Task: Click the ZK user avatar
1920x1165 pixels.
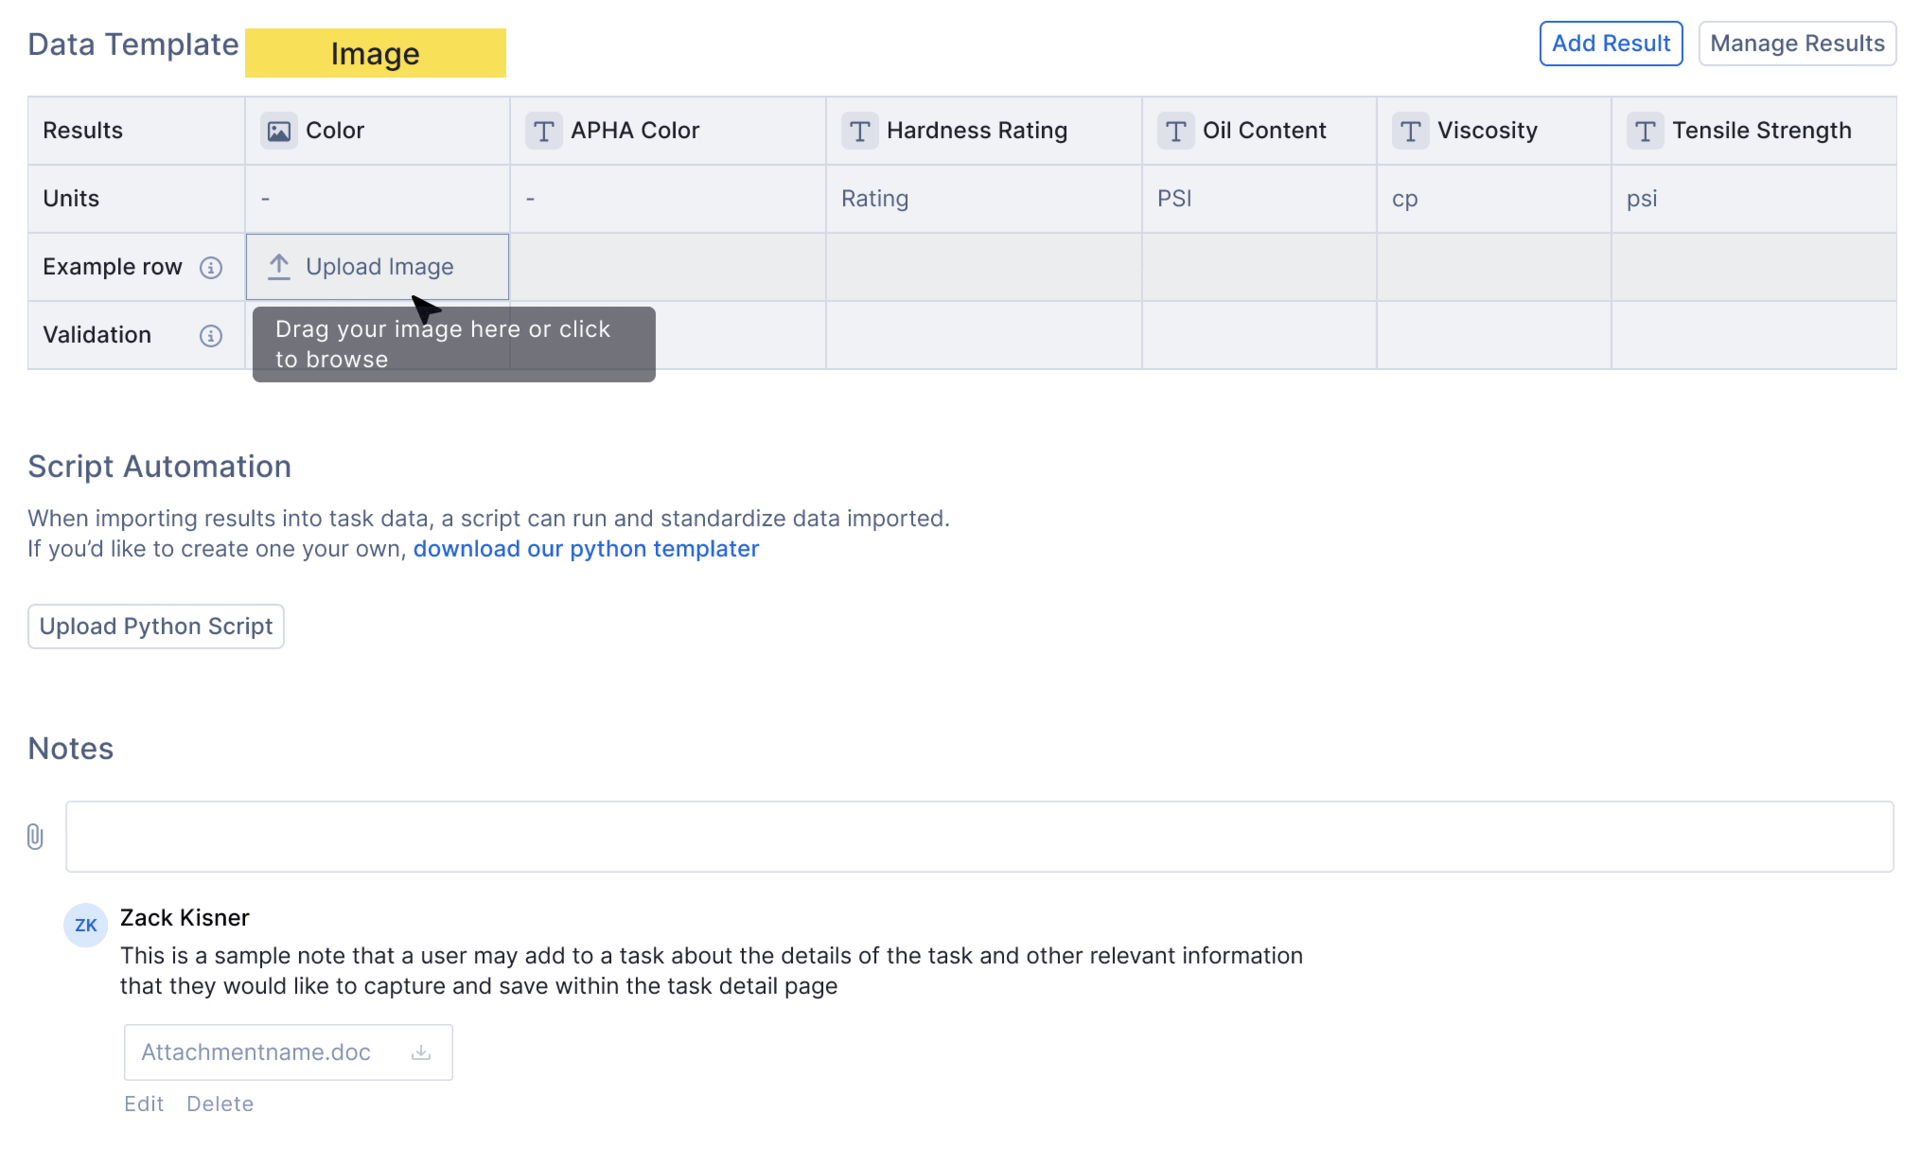Action: (86, 925)
